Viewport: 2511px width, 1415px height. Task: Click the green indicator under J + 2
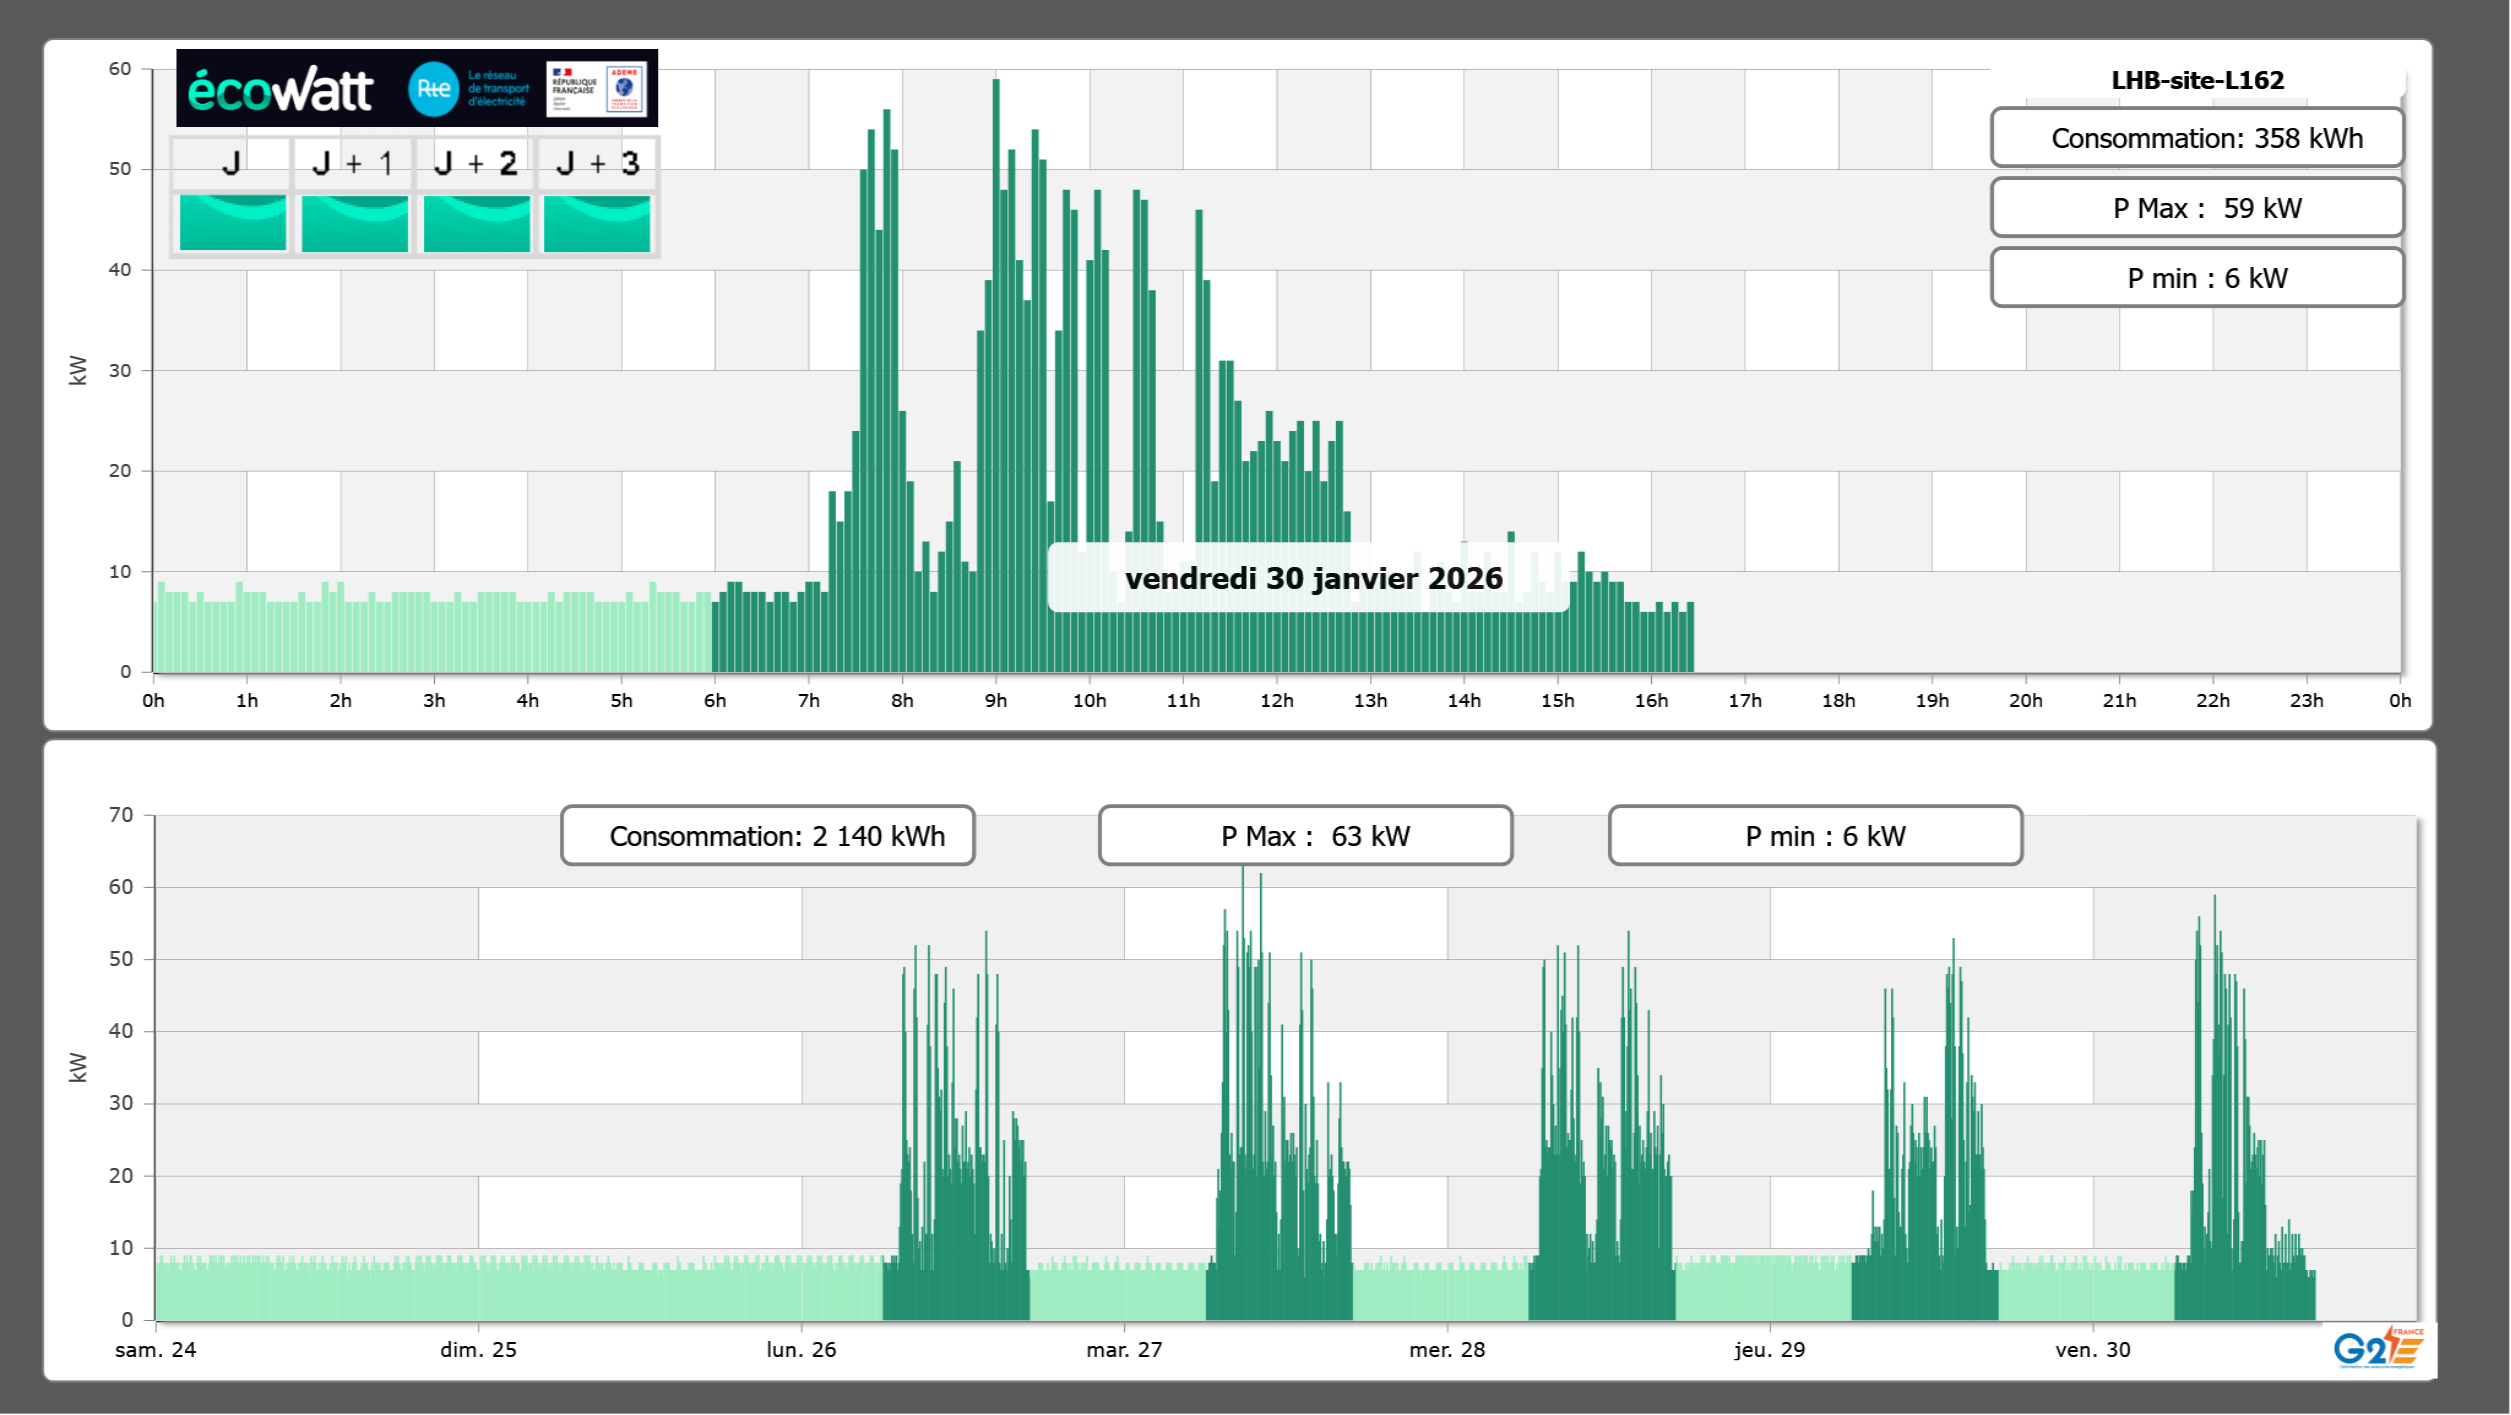pyautogui.click(x=476, y=222)
